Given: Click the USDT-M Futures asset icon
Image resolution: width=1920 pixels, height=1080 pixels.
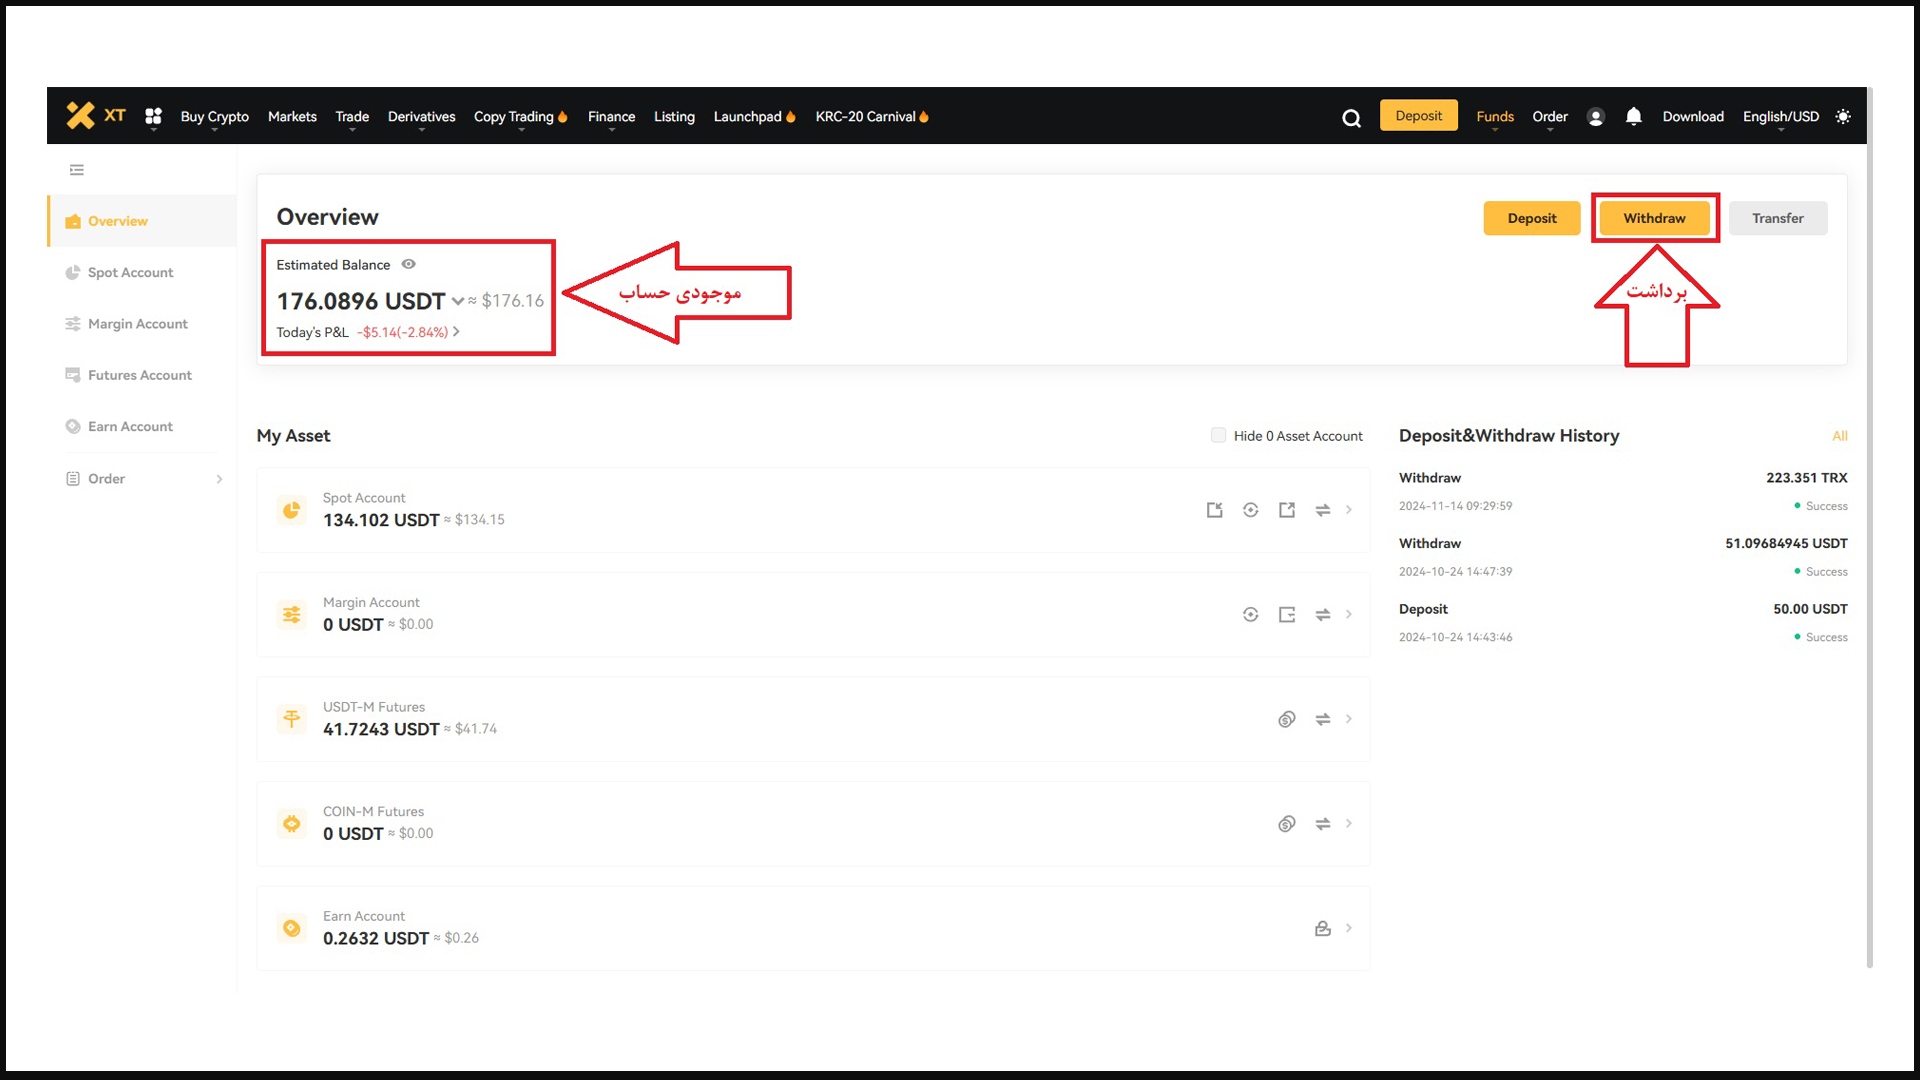Looking at the screenshot, I should [291, 719].
